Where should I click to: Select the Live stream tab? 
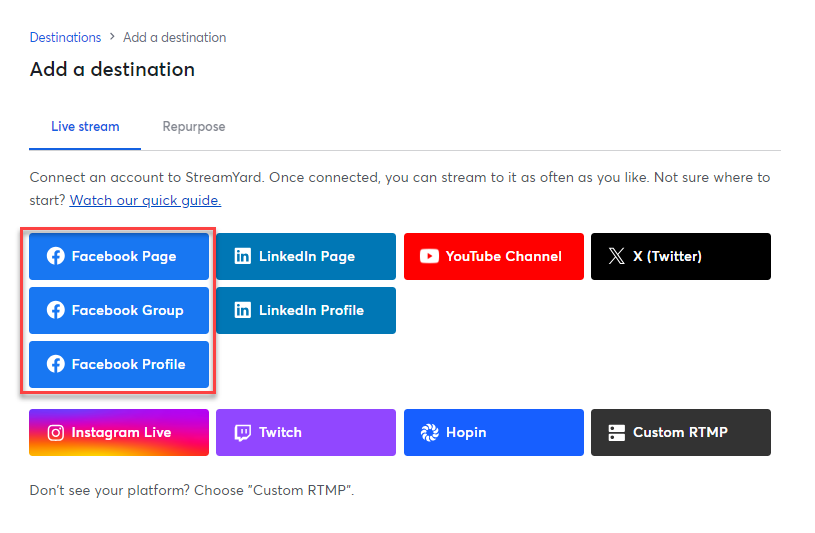(85, 127)
